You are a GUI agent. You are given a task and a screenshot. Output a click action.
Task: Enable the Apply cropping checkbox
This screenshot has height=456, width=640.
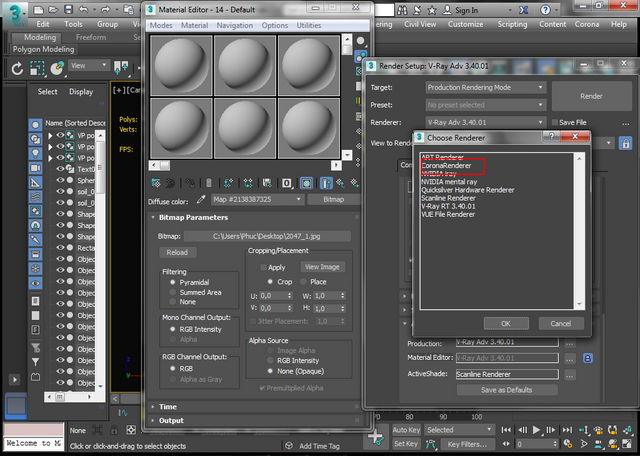click(x=263, y=267)
